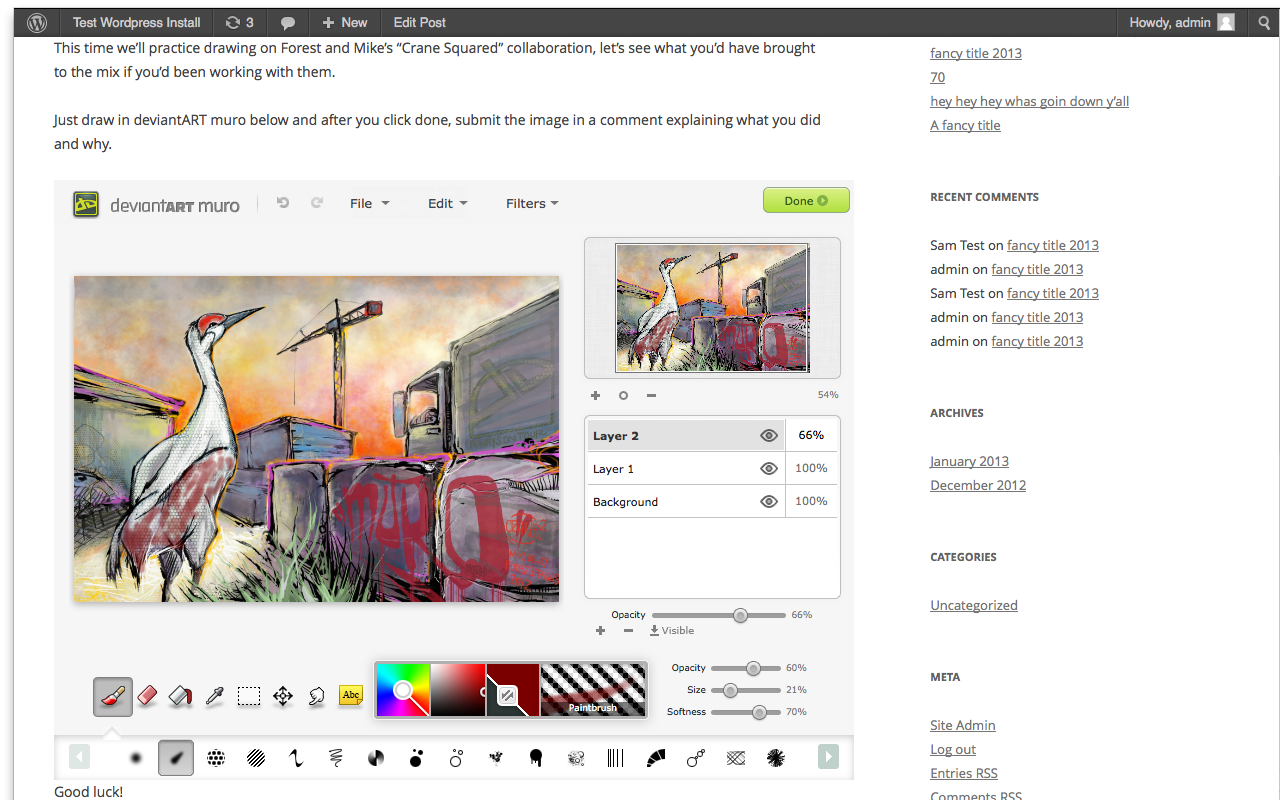
Task: Click the green Done button
Action: coord(806,200)
